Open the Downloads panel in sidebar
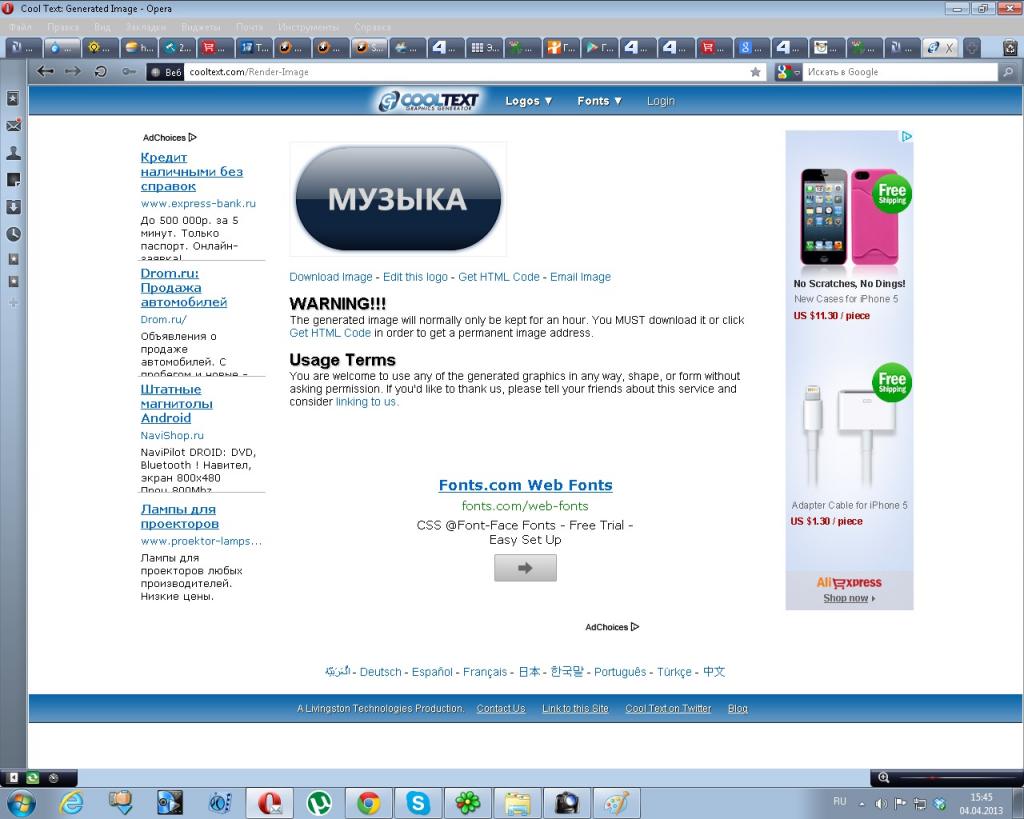Image resolution: width=1024 pixels, height=819 pixels. [x=13, y=207]
